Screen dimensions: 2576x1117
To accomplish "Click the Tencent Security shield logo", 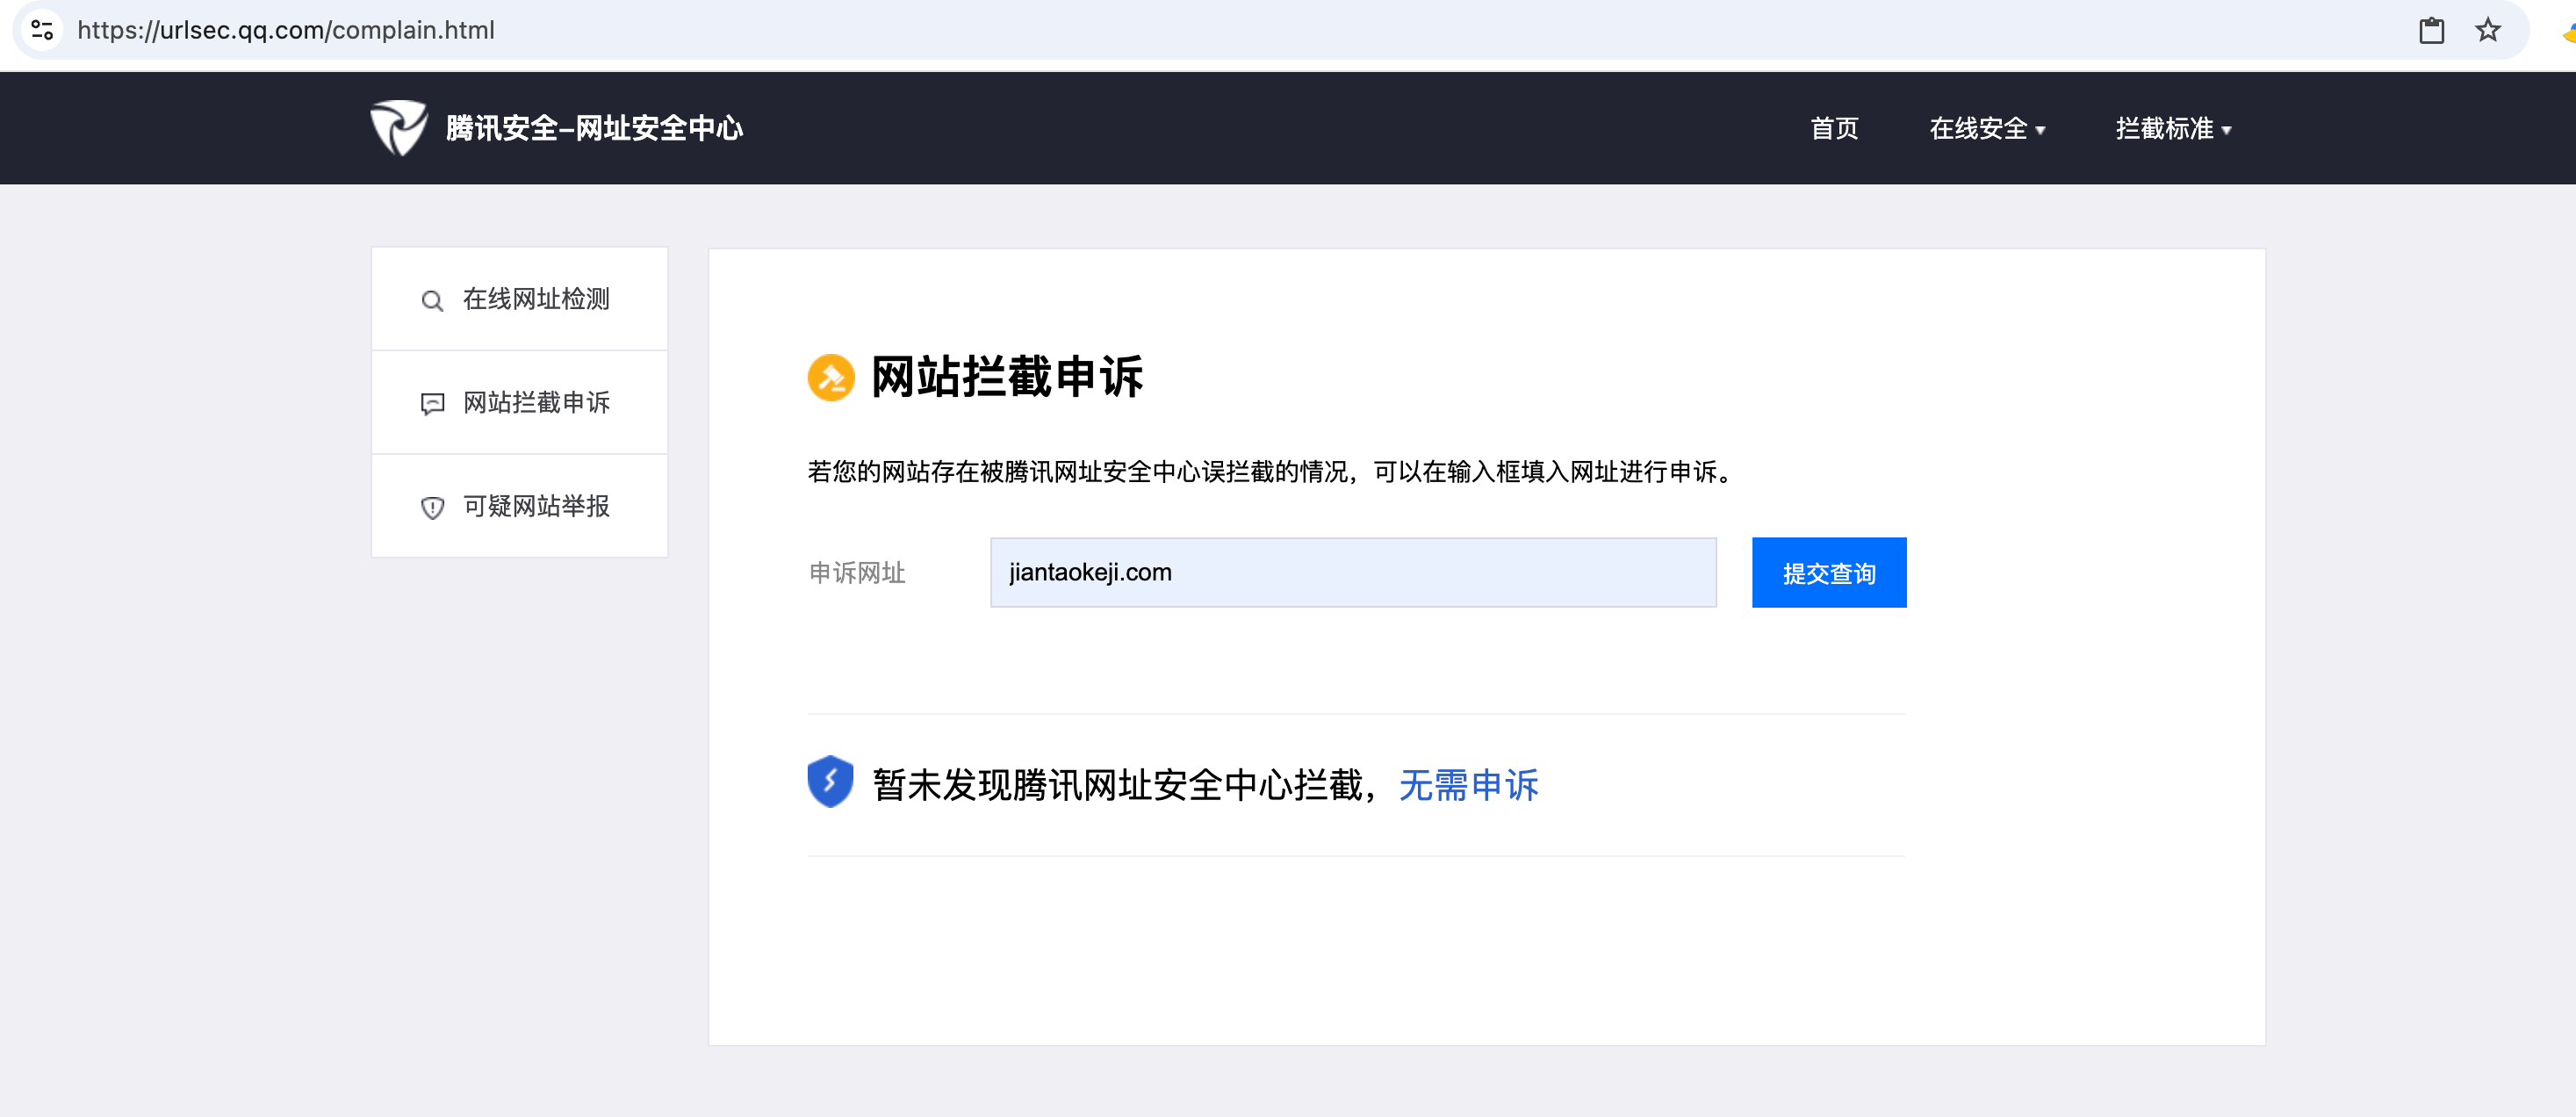I will [398, 128].
